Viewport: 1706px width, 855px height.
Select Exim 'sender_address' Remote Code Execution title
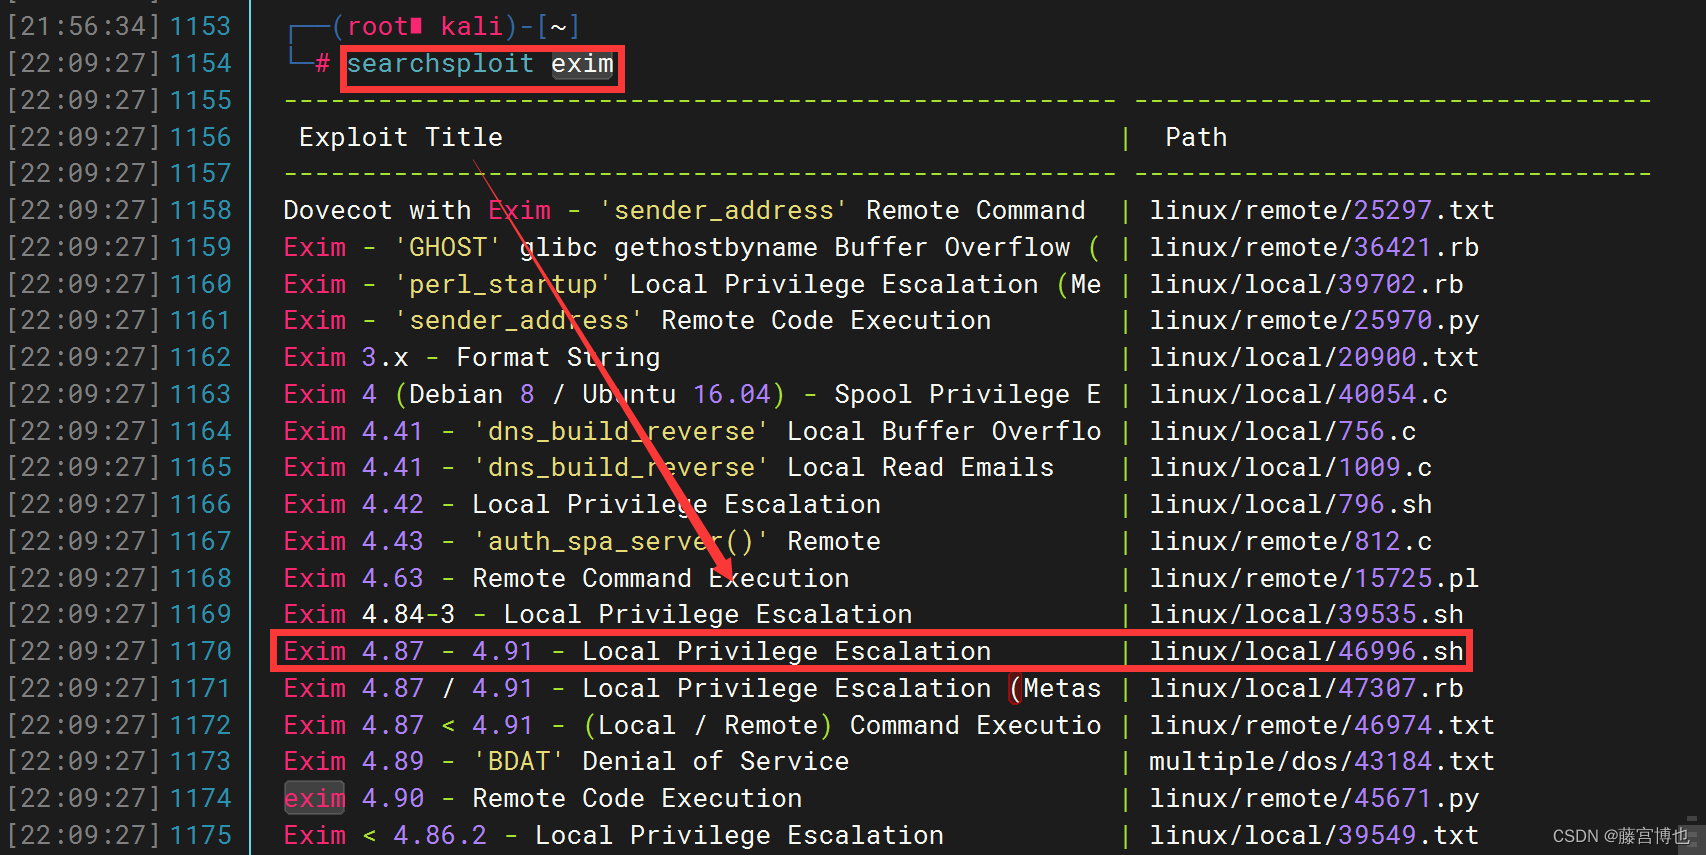pyautogui.click(x=637, y=320)
